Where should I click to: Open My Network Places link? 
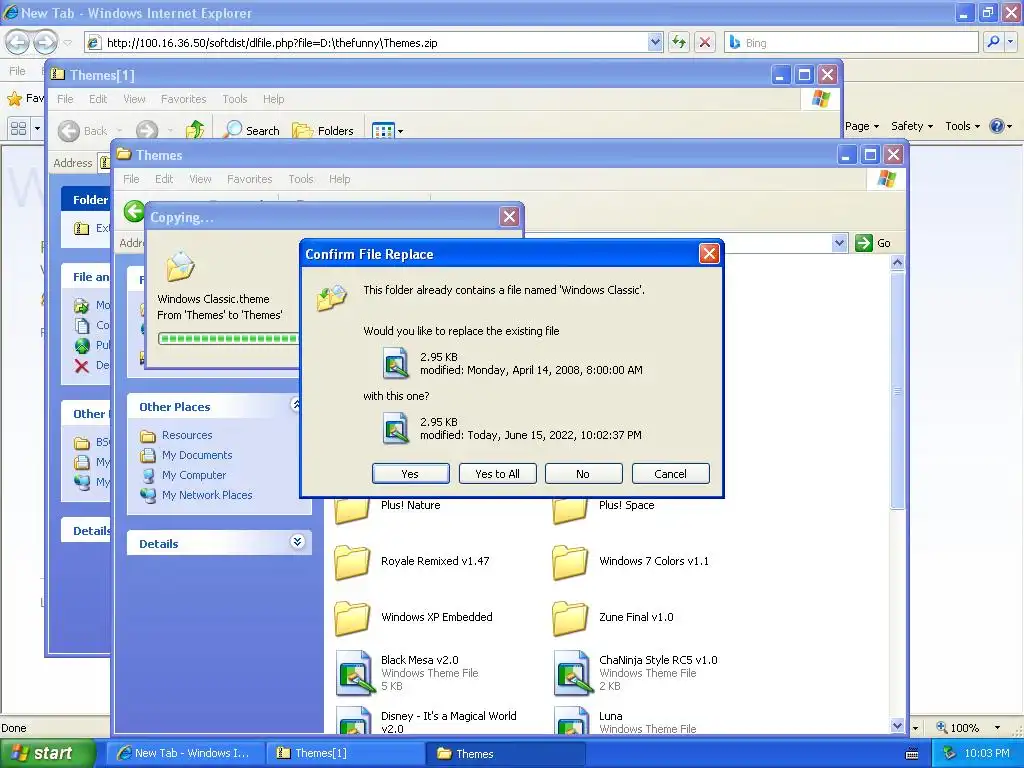tap(207, 495)
